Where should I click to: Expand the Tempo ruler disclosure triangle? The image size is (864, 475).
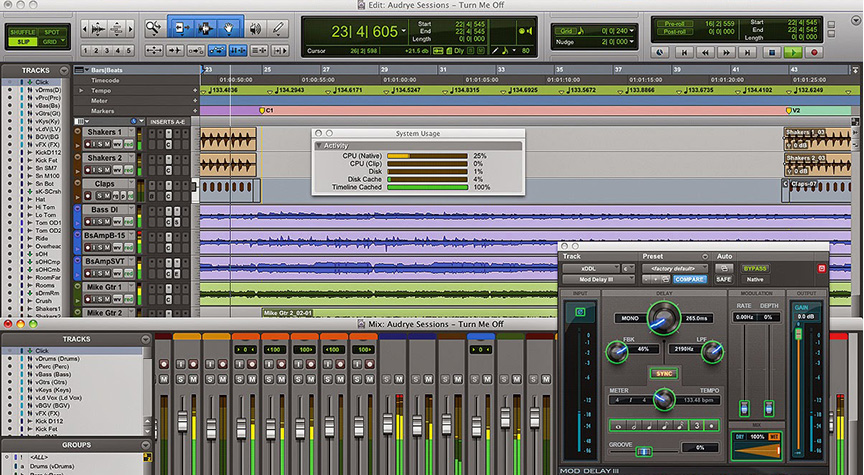coord(80,90)
